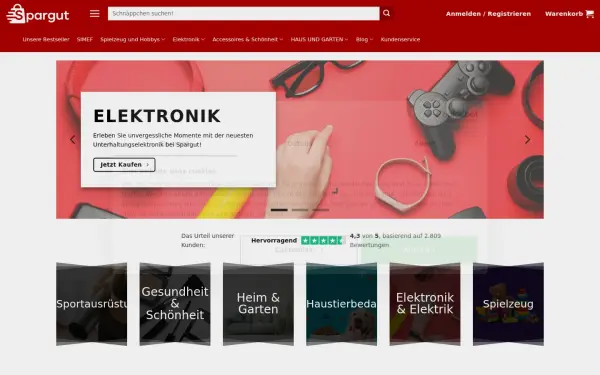The height and width of the screenshot is (375, 600).
Task: Click the Jetzt Kaufen button
Action: pyautogui.click(x=124, y=165)
